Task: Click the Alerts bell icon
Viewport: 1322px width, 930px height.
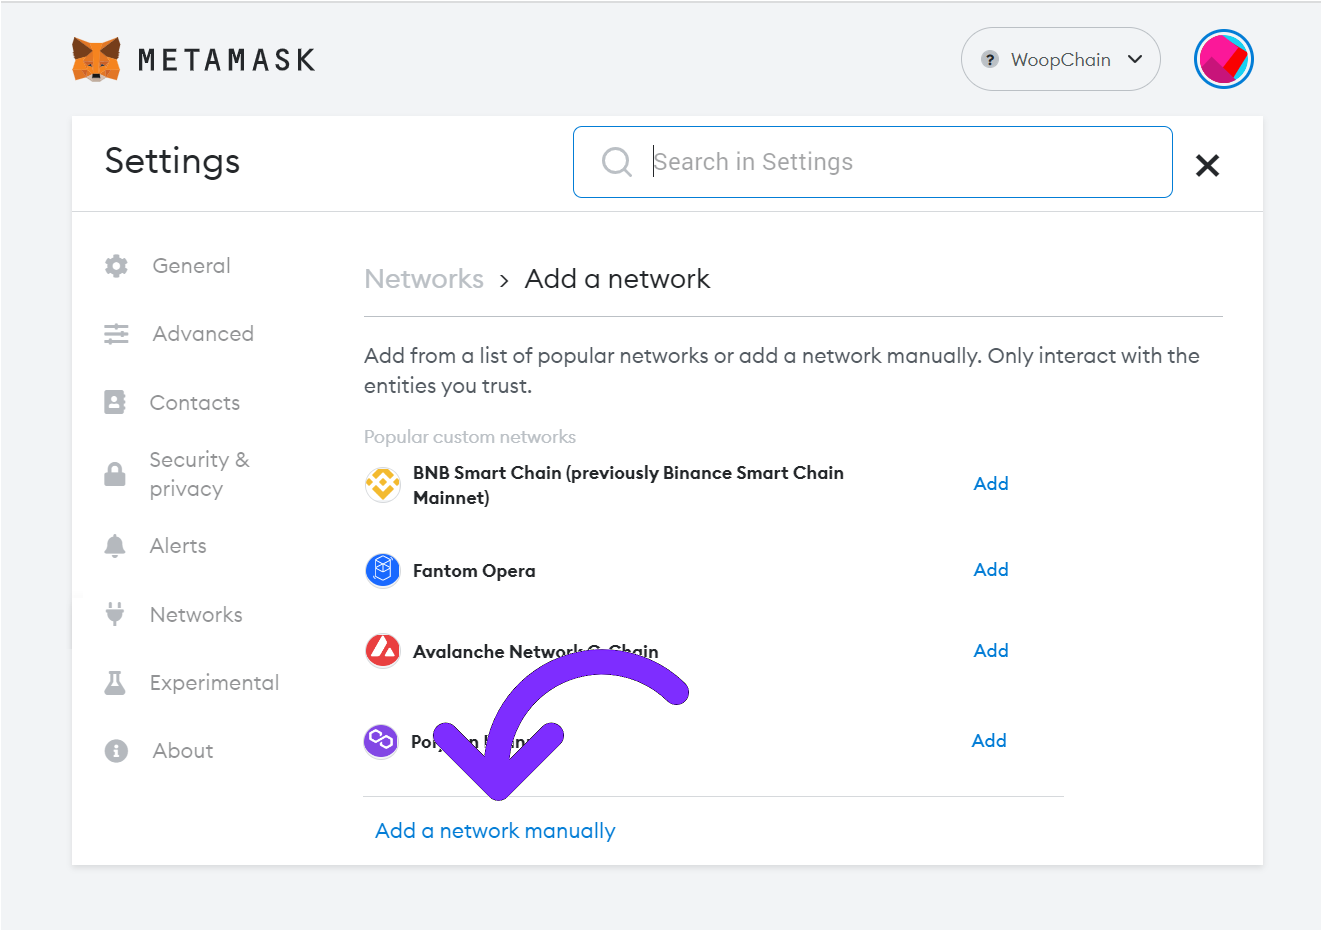Action: [115, 545]
